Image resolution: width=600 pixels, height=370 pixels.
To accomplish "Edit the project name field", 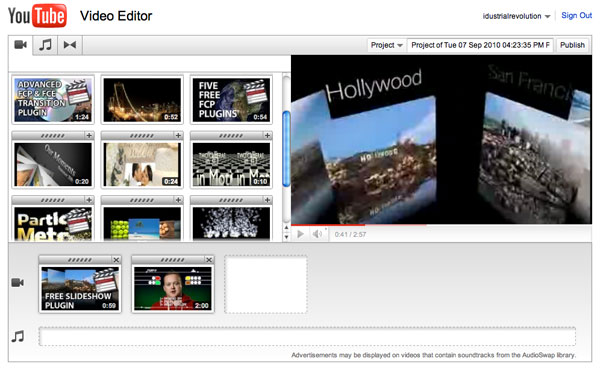I will pos(480,45).
